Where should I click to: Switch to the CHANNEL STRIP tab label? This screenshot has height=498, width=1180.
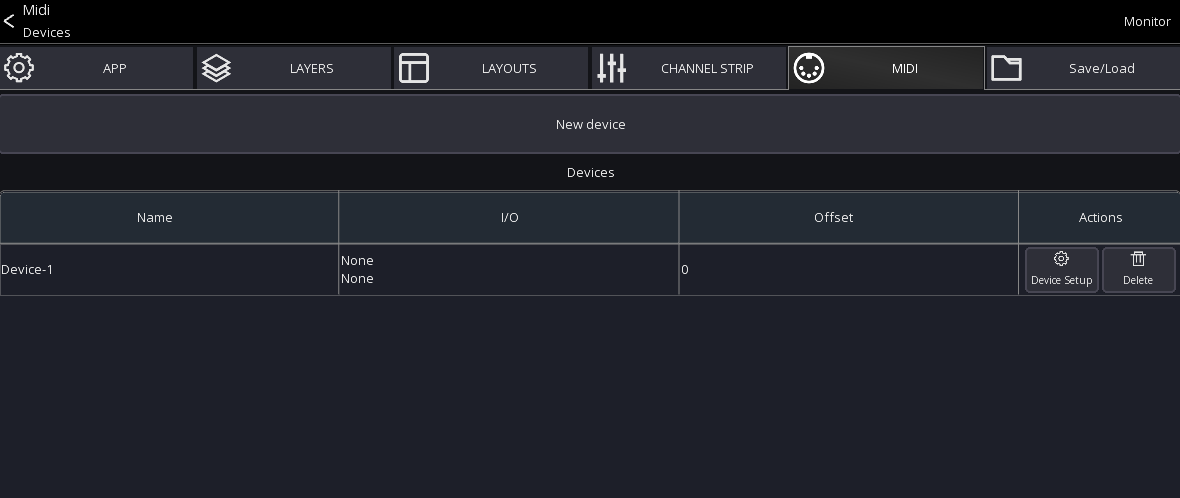tap(707, 69)
